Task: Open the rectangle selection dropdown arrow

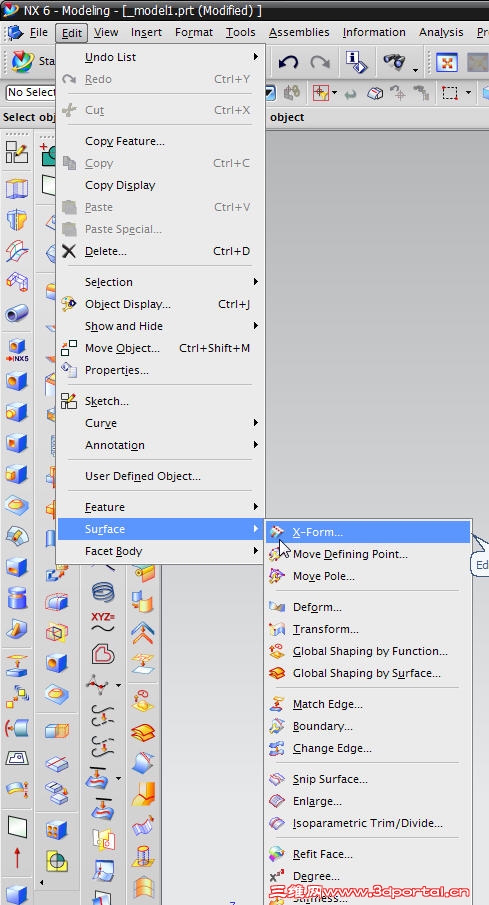Action: click(x=468, y=92)
